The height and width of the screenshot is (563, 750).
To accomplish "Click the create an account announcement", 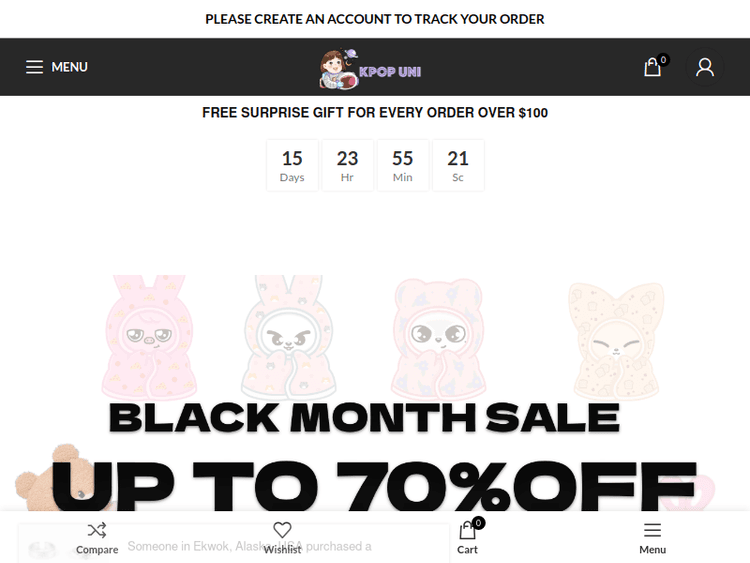I will [x=375, y=19].
